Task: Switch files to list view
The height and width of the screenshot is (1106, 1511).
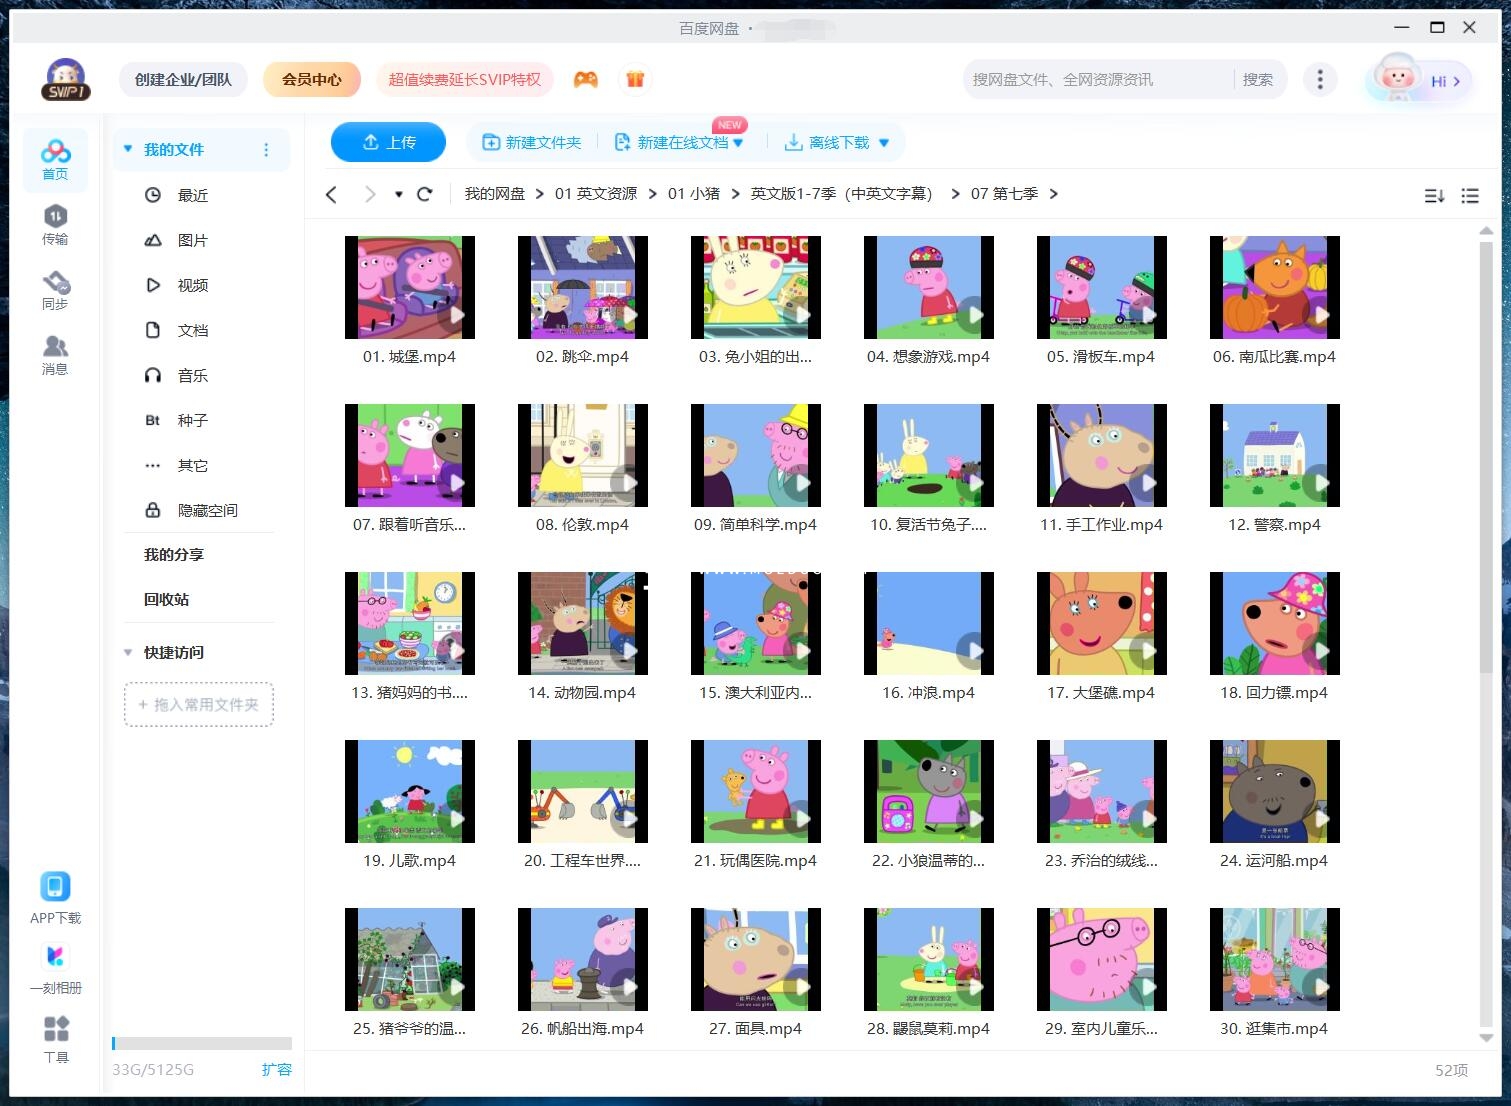Action: pos(1470,195)
